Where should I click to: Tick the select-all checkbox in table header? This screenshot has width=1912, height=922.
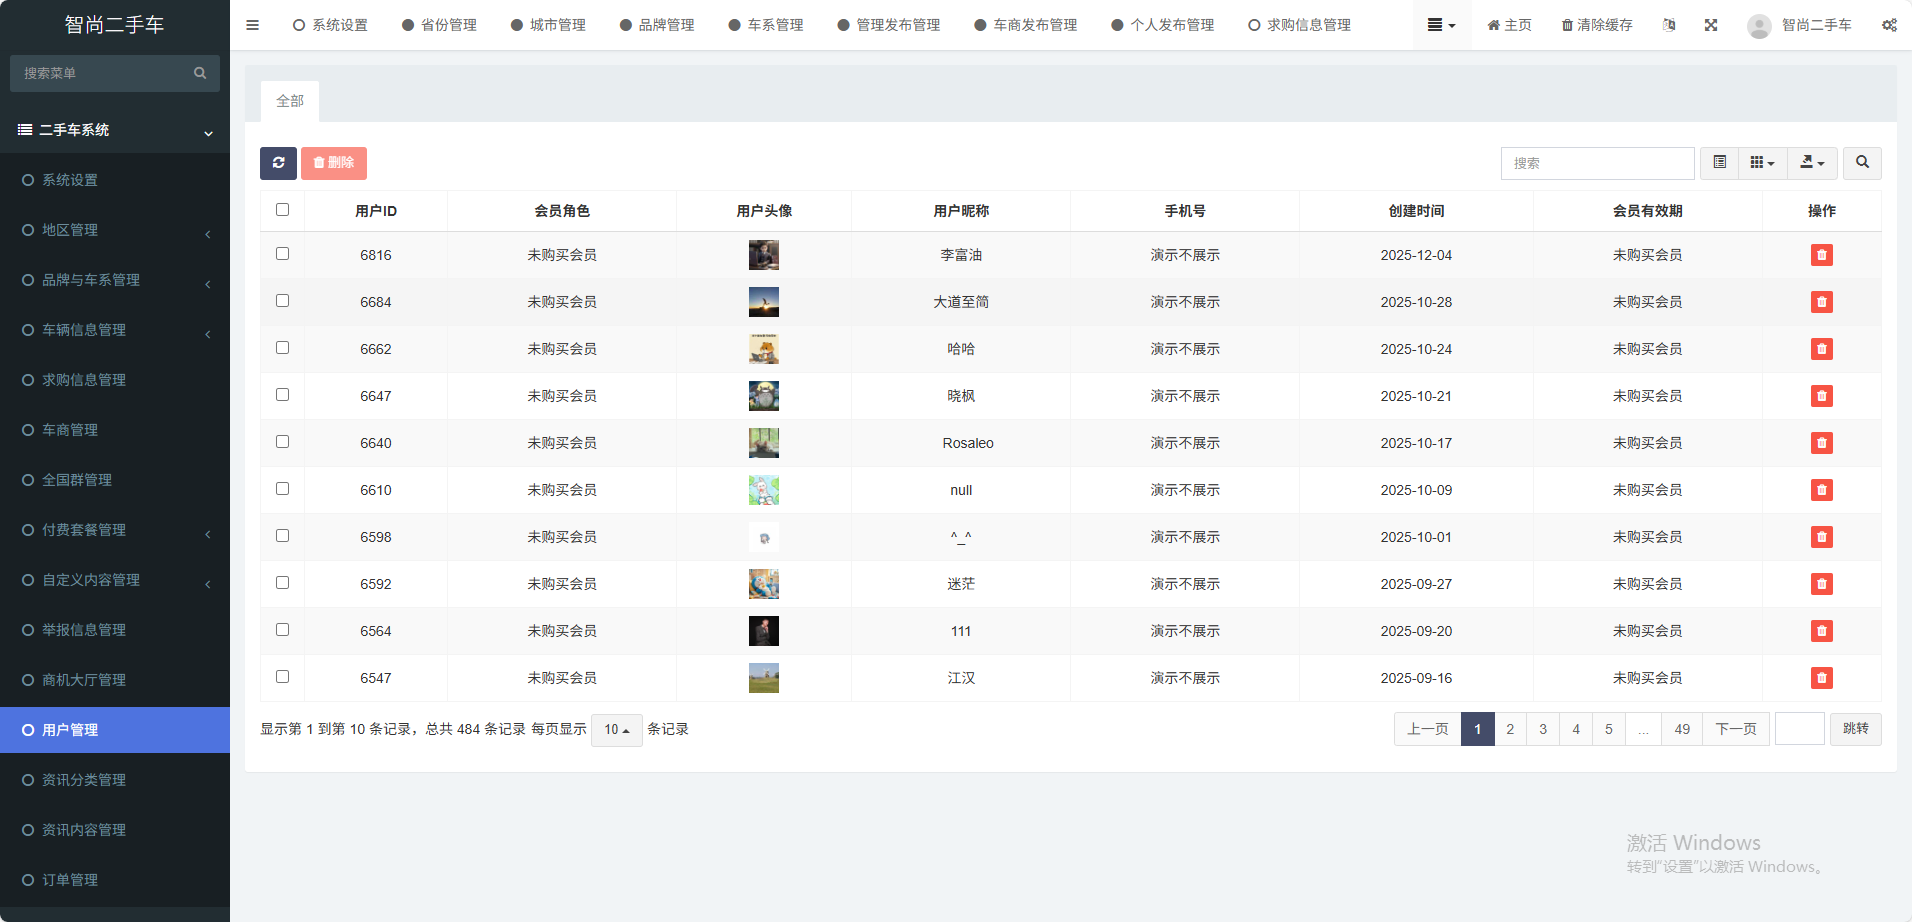[282, 210]
